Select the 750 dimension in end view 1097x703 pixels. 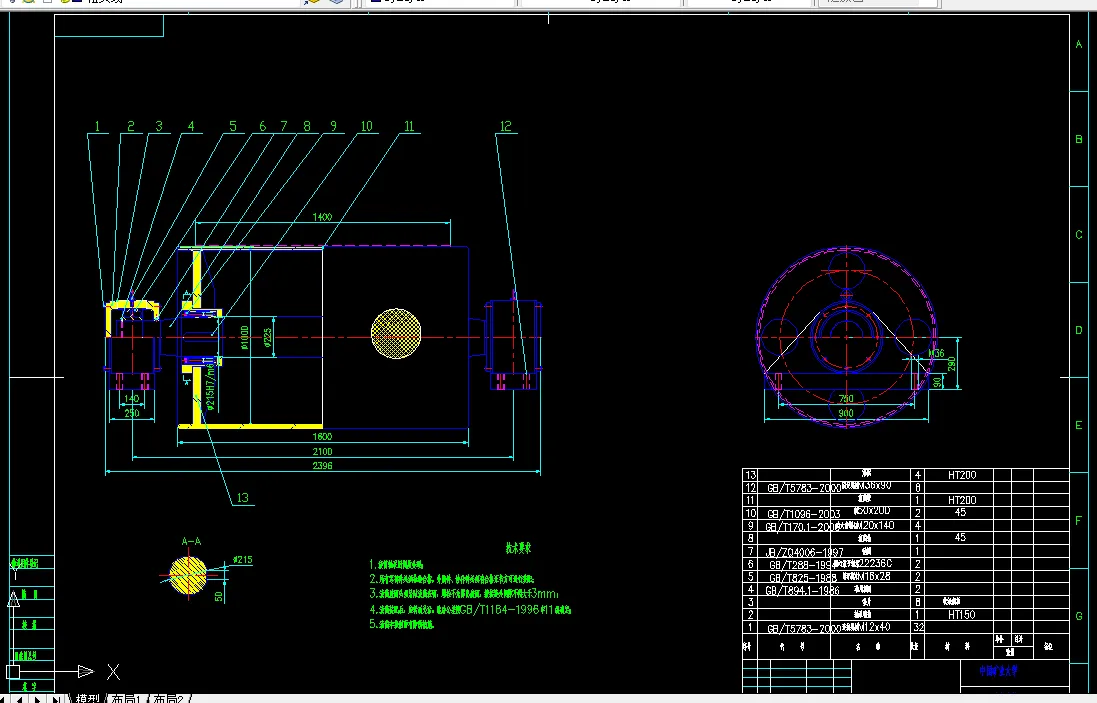pyautogui.click(x=846, y=399)
